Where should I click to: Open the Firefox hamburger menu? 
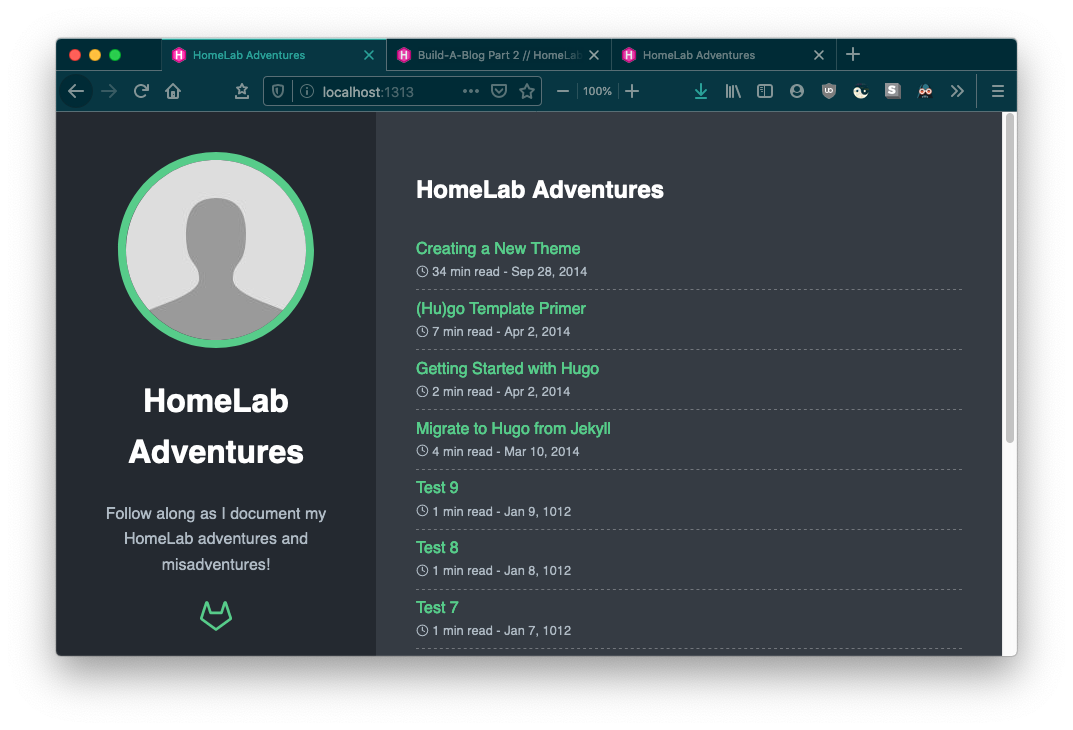997,91
